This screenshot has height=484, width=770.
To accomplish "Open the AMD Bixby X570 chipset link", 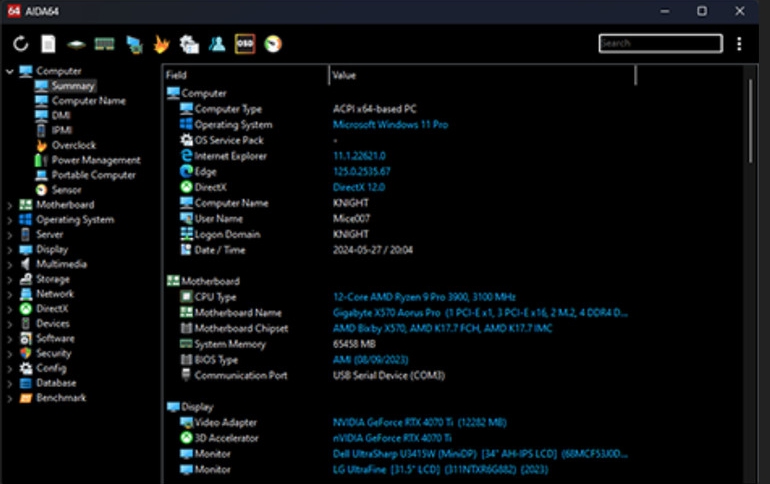I will click(x=442, y=328).
